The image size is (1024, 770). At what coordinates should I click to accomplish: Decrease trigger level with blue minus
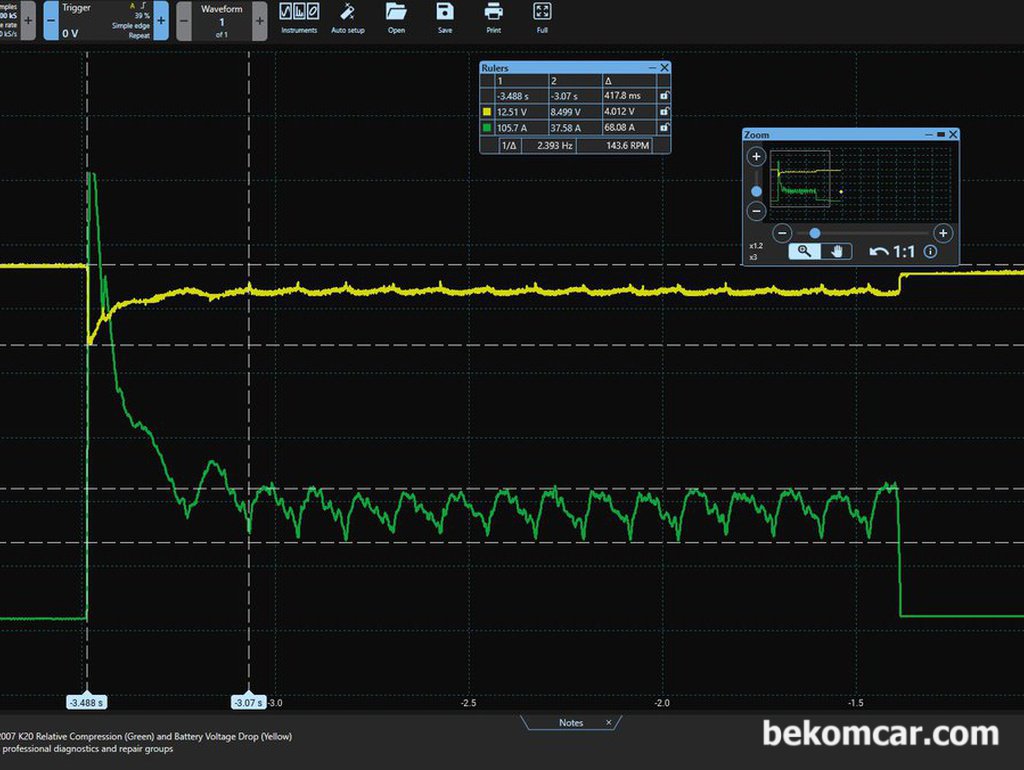tap(51, 21)
